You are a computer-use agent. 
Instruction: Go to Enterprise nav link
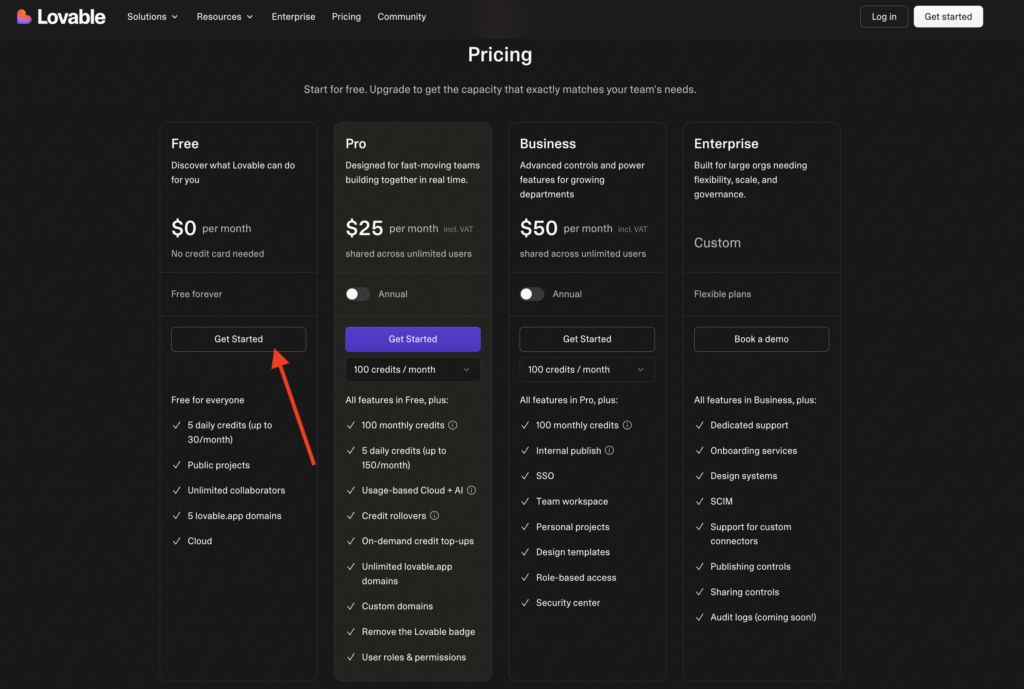[293, 17]
